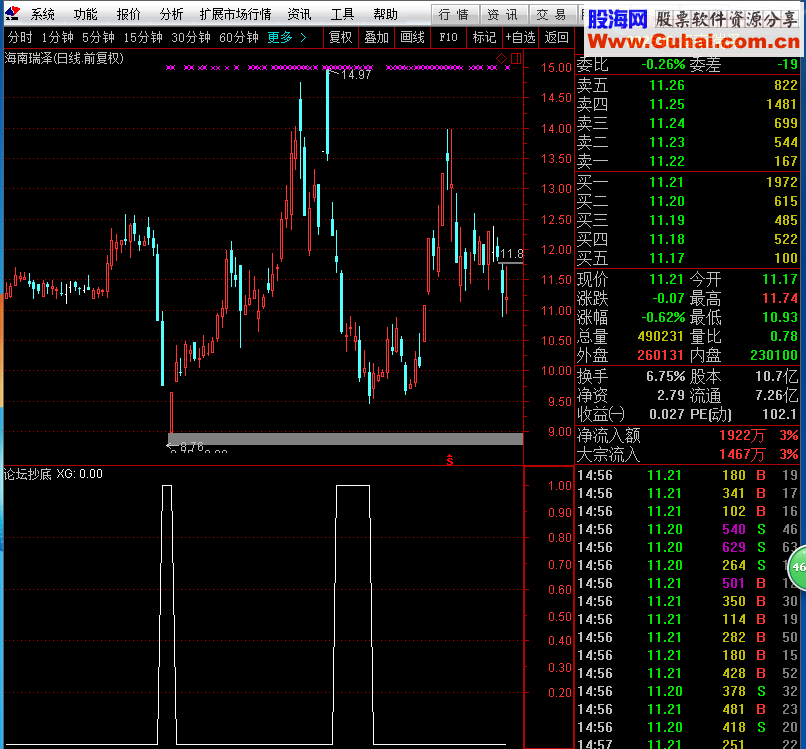This screenshot has height=749, width=806.
Task: Click the 15.00 price axis label
Action: [x=556, y=67]
